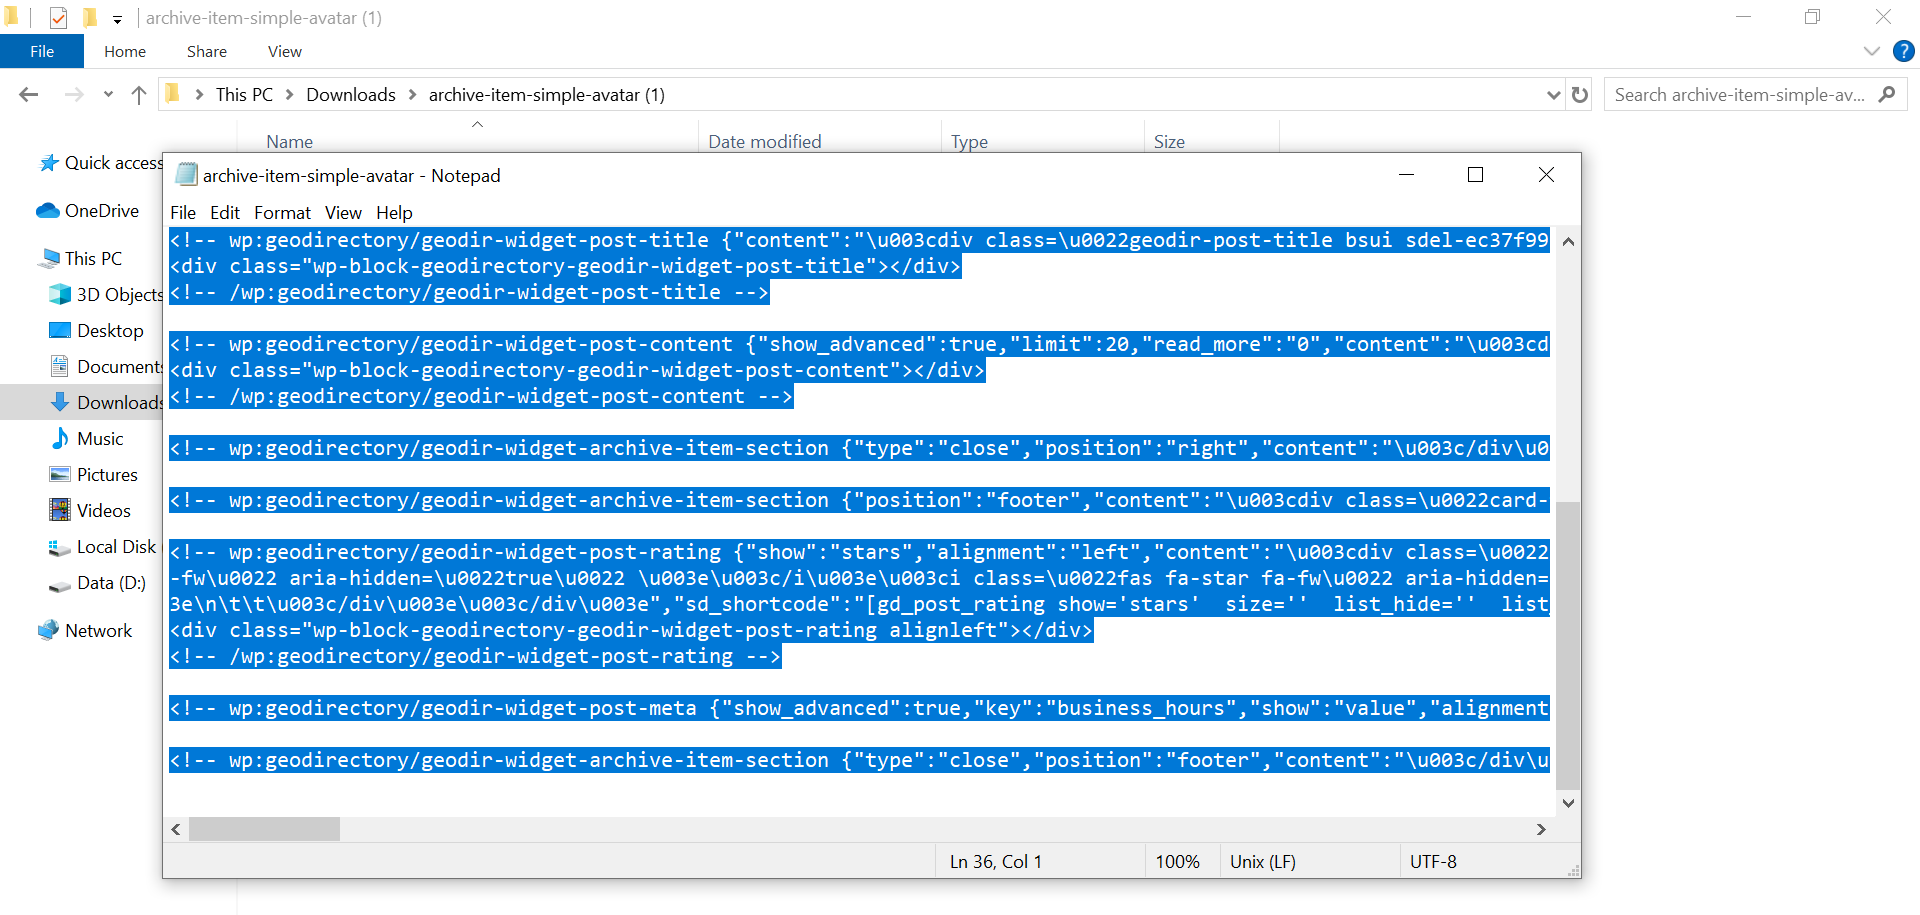The height and width of the screenshot is (915, 1920).
Task: Click the Properties quick access toolbar icon
Action: (58, 18)
